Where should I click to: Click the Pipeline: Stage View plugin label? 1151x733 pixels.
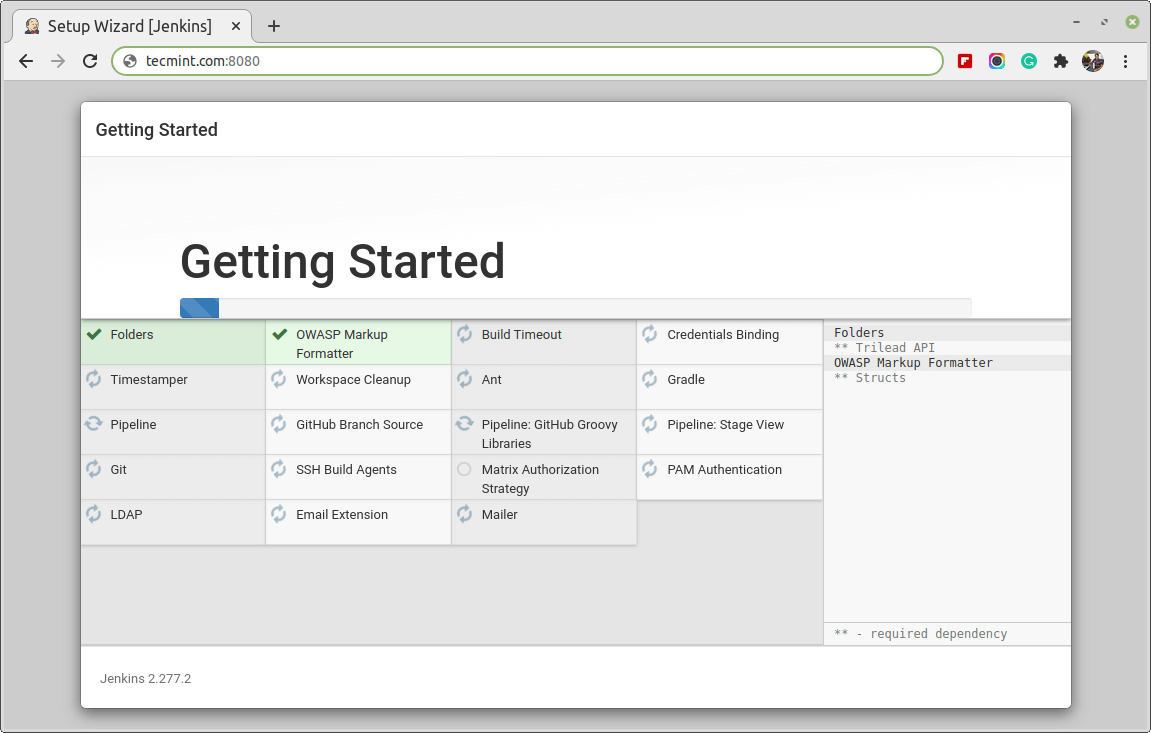click(726, 424)
